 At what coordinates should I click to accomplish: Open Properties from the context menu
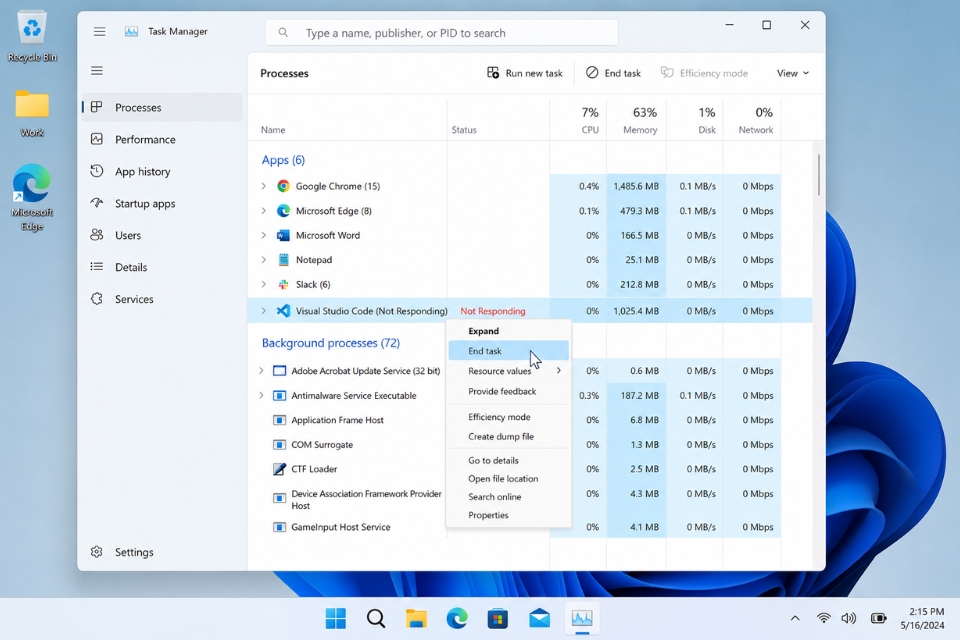click(x=509, y=515)
